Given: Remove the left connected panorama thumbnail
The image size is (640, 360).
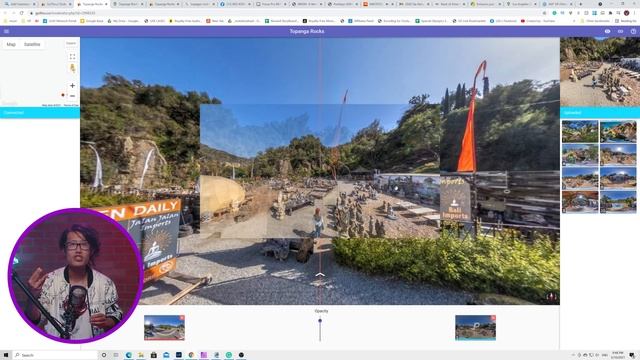Looking at the screenshot, I should pos(182,318).
